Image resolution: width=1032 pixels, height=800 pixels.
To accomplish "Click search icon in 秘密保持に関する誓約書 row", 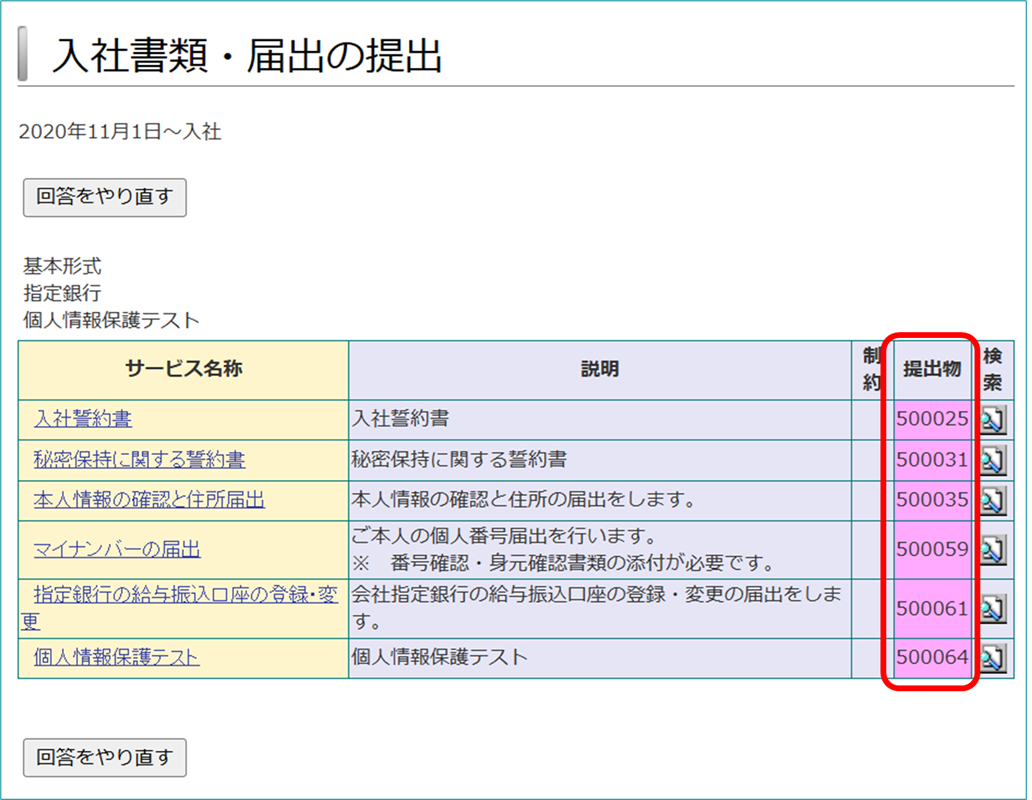I will click(x=992, y=460).
